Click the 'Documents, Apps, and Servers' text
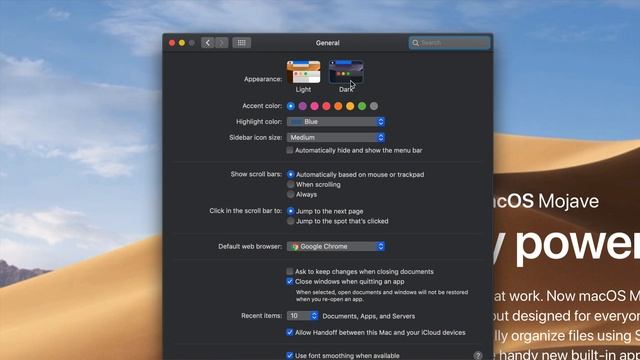Viewport: 640px width, 360px height. pyautogui.click(x=369, y=316)
